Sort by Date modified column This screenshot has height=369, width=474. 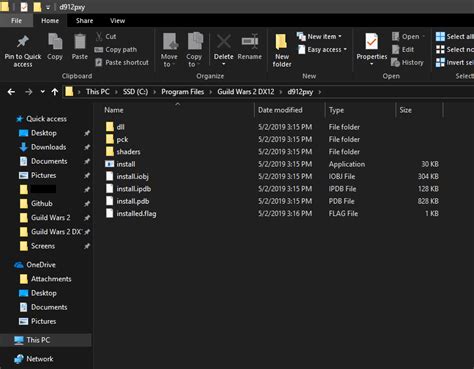280,110
